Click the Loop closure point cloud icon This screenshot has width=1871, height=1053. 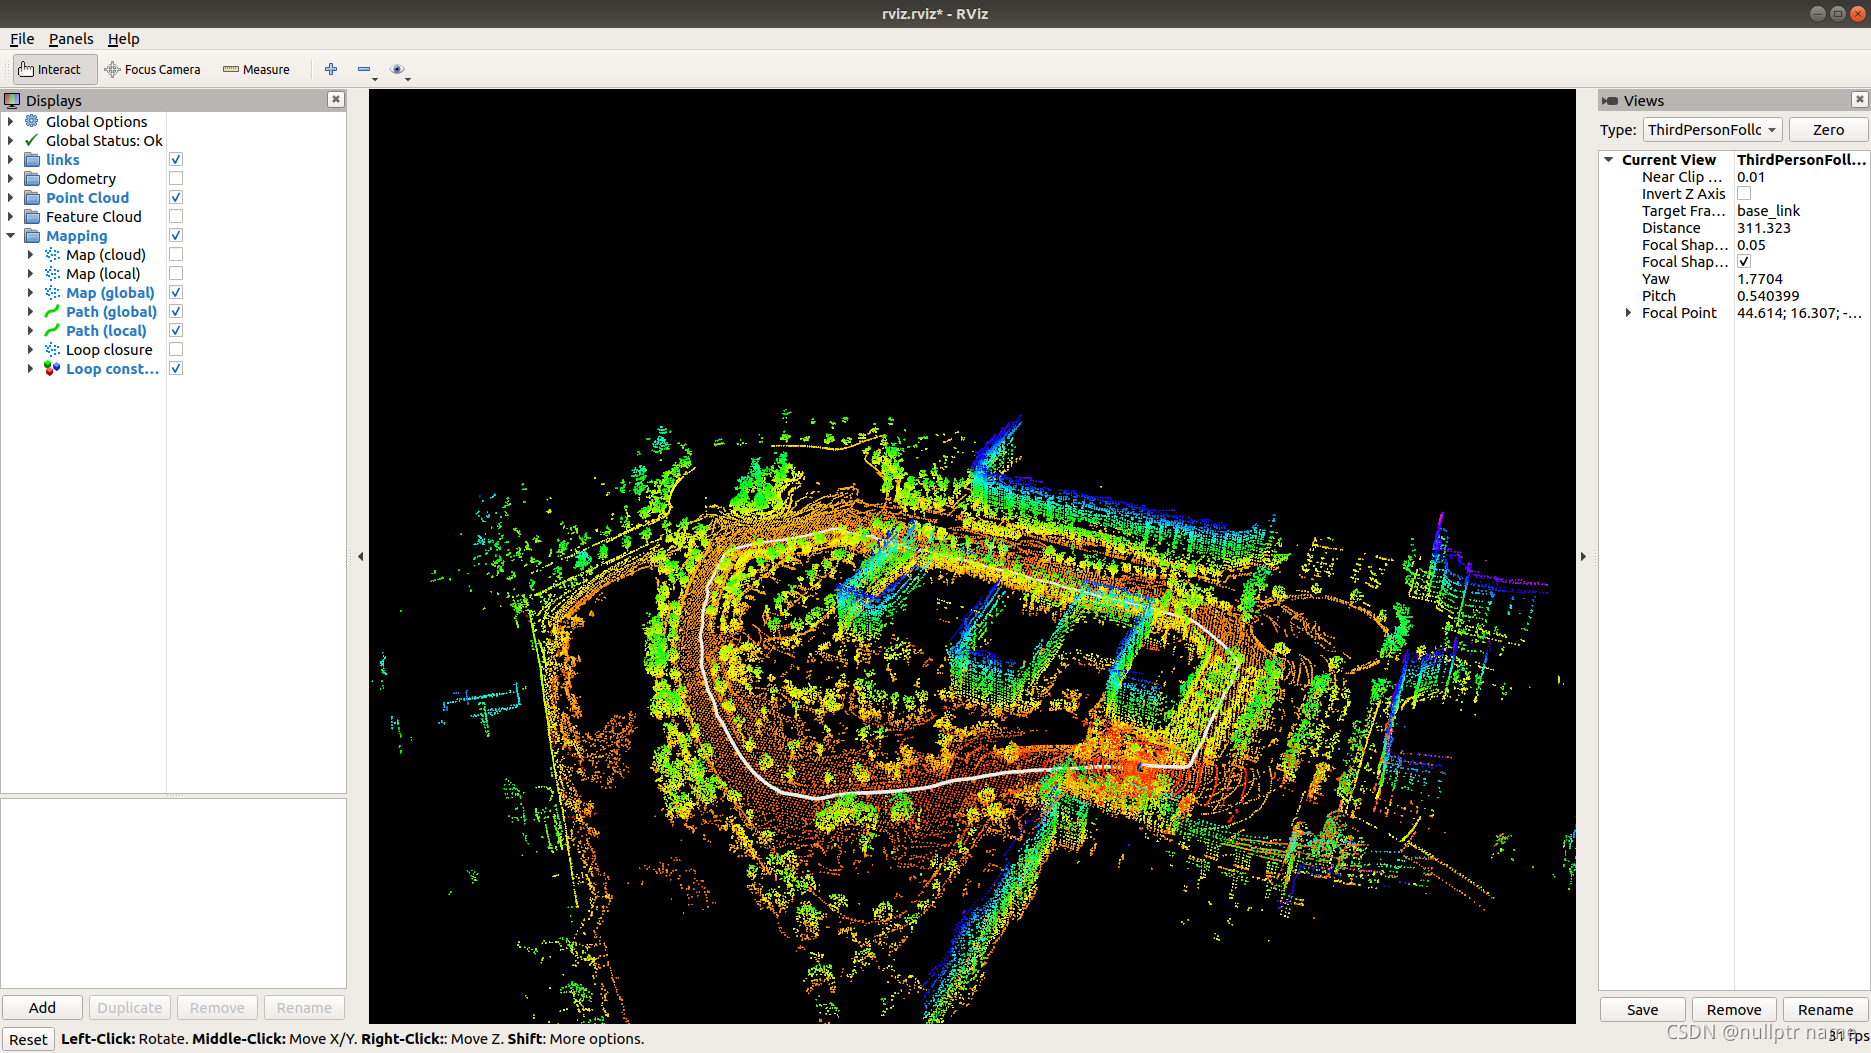[52, 349]
